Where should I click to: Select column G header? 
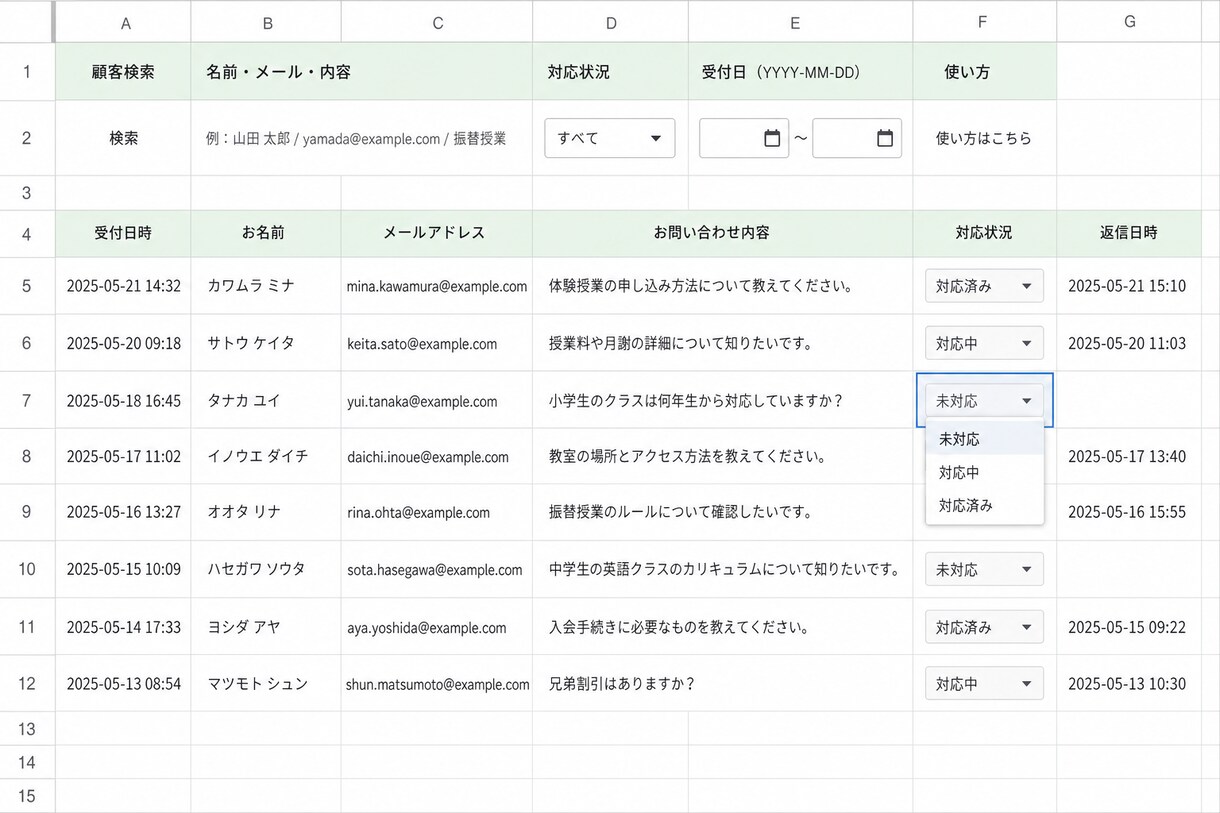tap(1129, 22)
